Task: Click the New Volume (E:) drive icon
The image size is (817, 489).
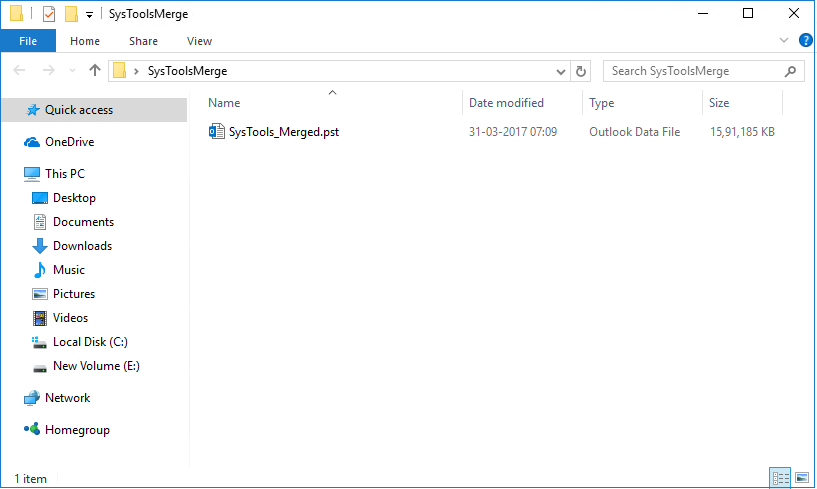Action: pyautogui.click(x=40, y=368)
